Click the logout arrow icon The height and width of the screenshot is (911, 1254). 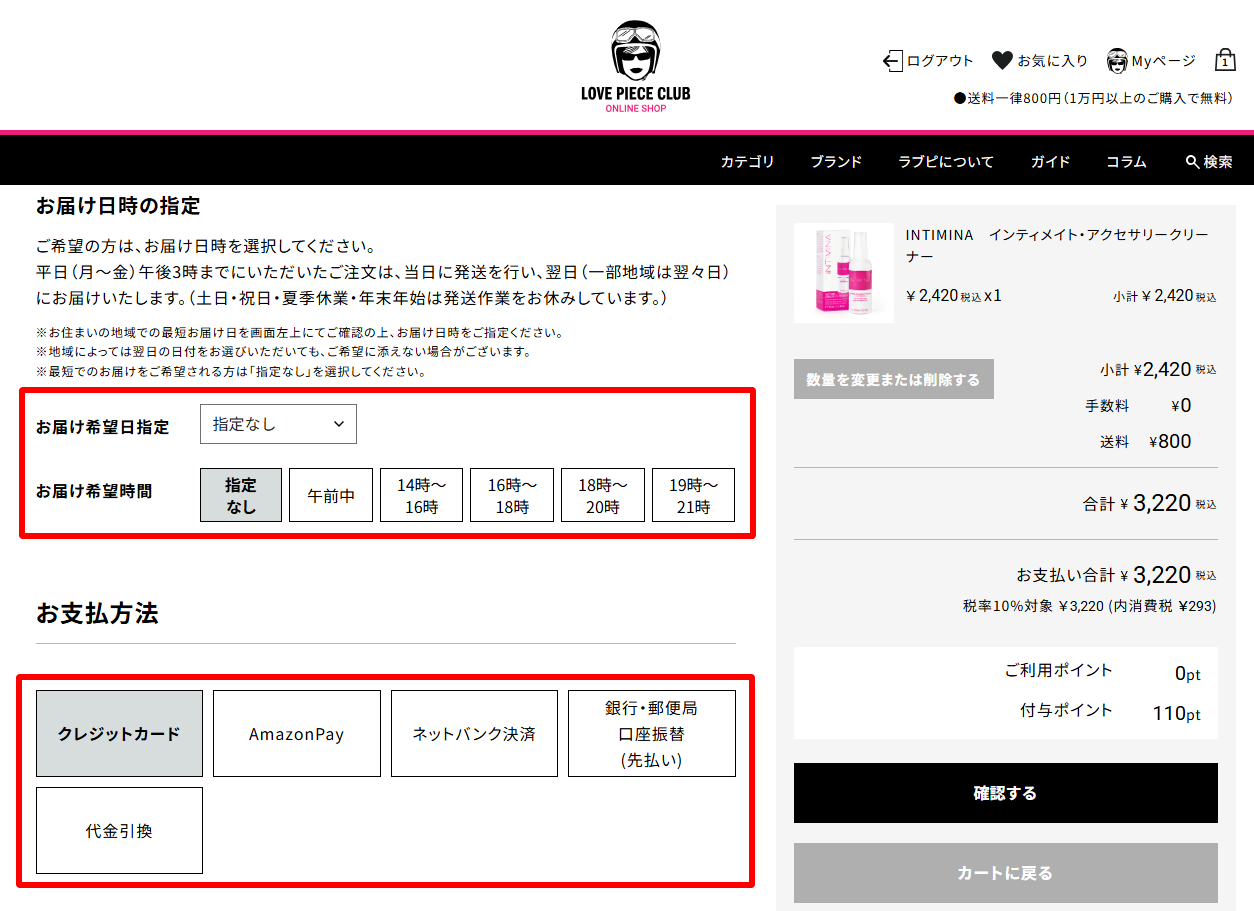pyautogui.click(x=892, y=61)
